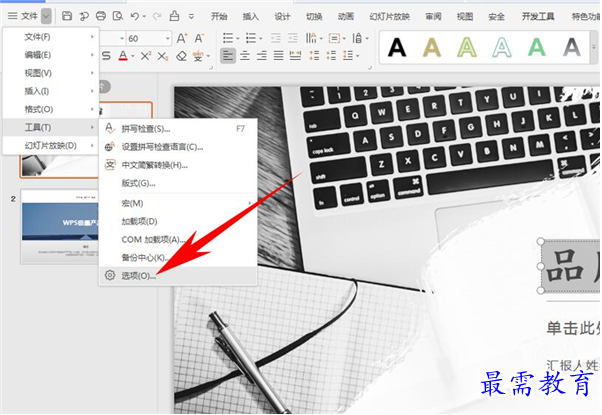Open the 编辑(E) menu entry

(x=51, y=55)
